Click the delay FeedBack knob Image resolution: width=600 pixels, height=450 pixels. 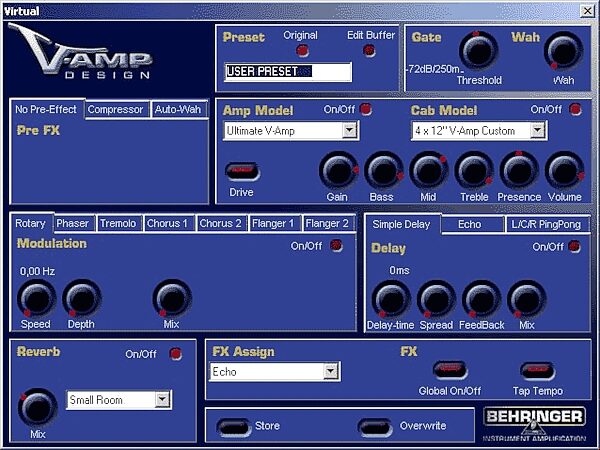point(481,299)
